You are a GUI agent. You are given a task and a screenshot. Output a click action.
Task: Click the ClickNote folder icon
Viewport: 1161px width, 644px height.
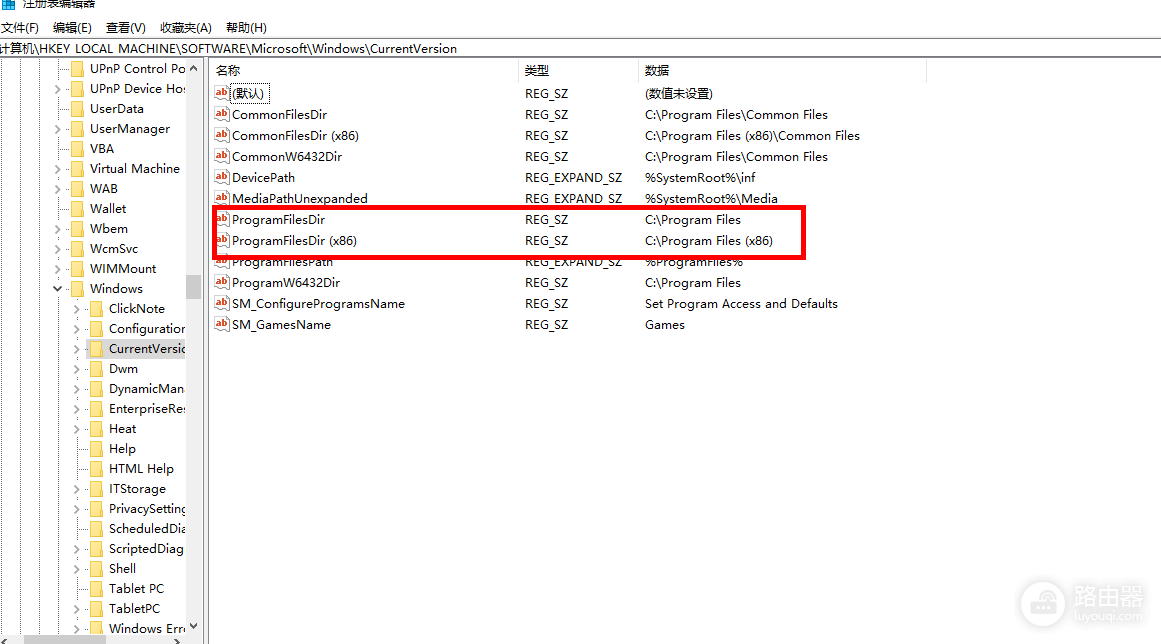click(x=96, y=309)
